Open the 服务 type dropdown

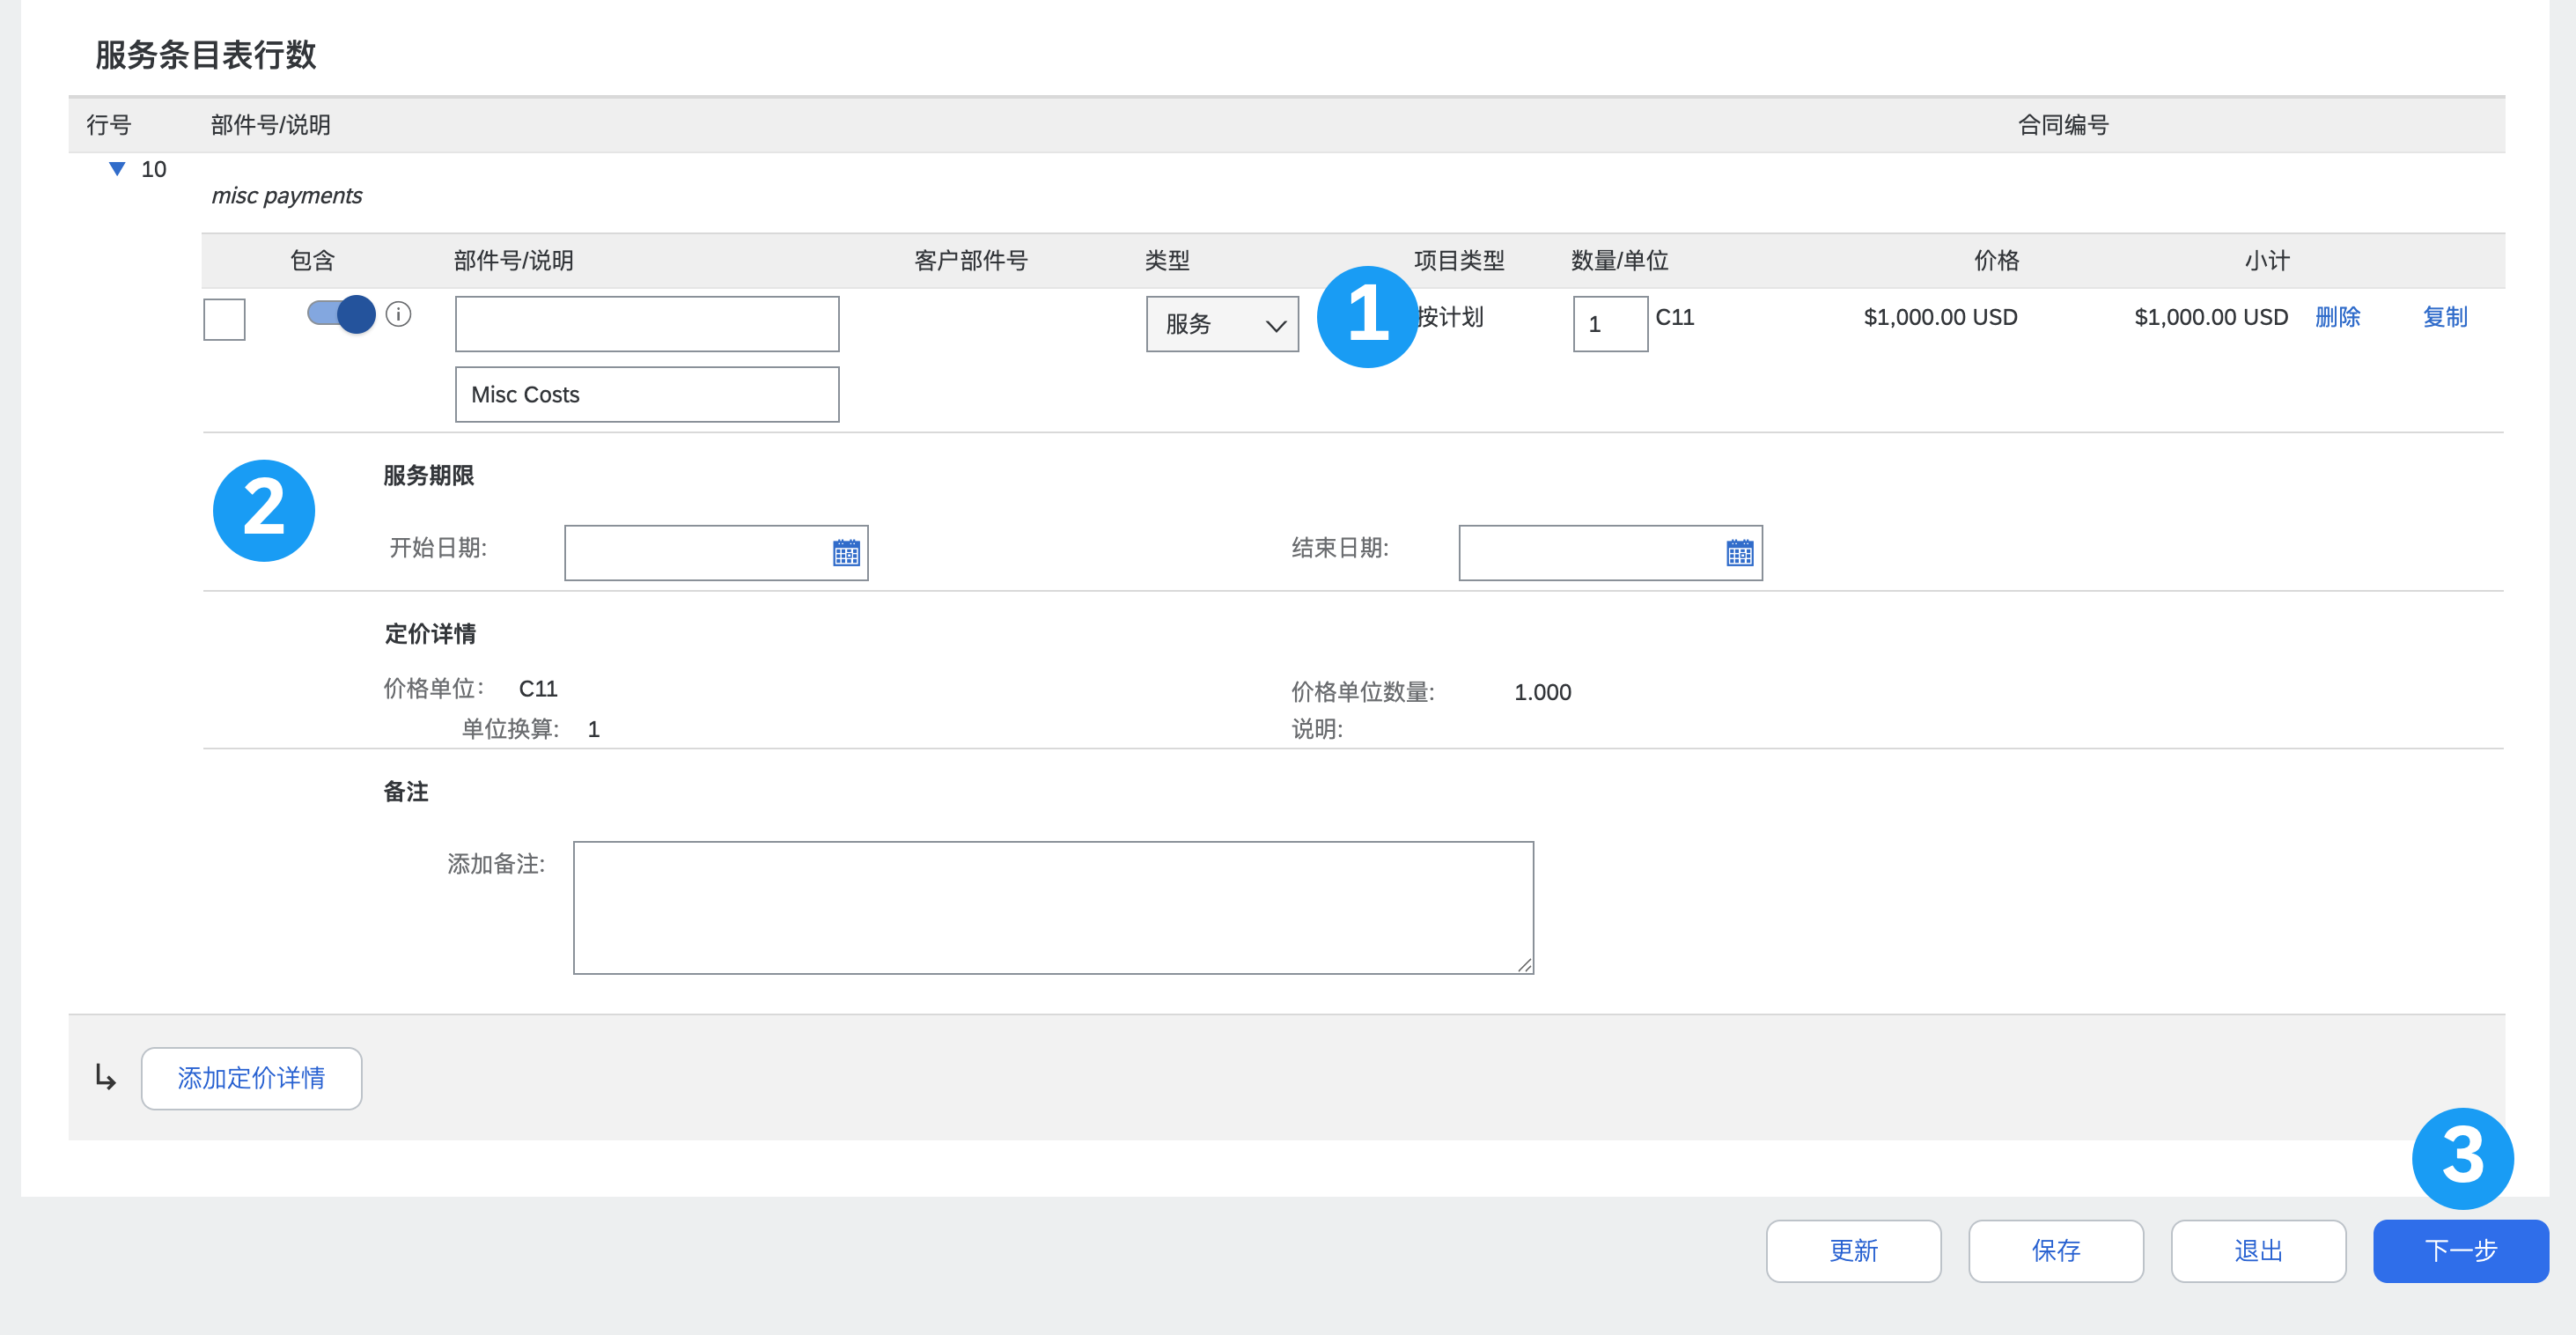(x=1221, y=324)
